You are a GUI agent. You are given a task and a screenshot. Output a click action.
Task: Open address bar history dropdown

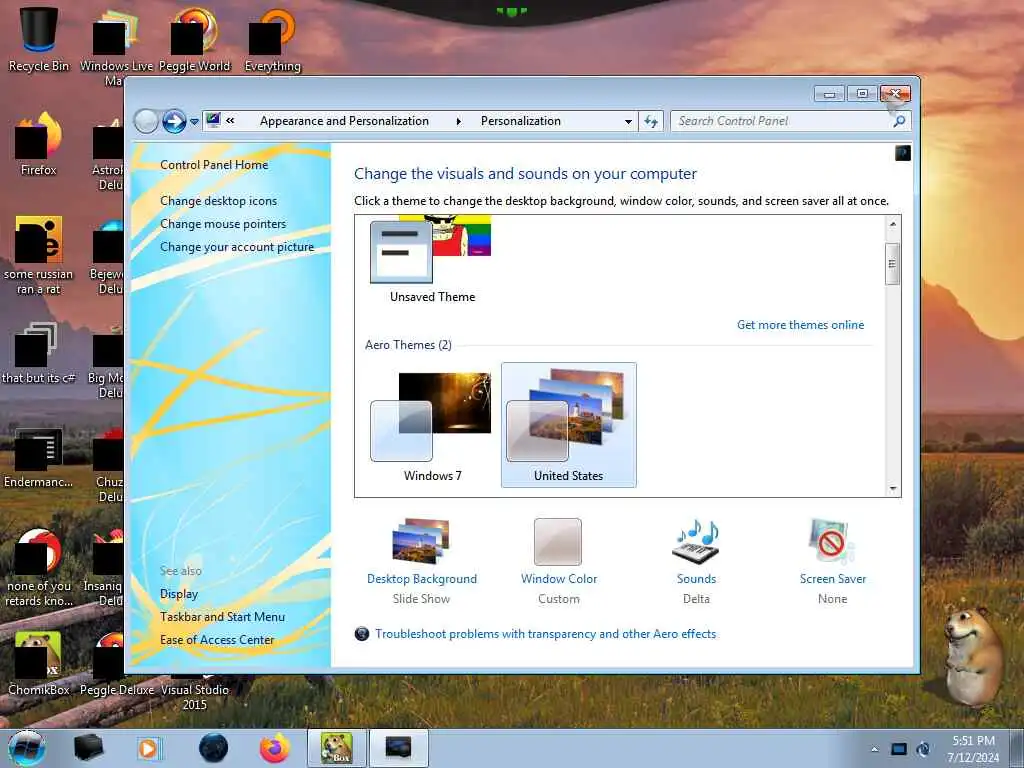pyautogui.click(x=628, y=121)
